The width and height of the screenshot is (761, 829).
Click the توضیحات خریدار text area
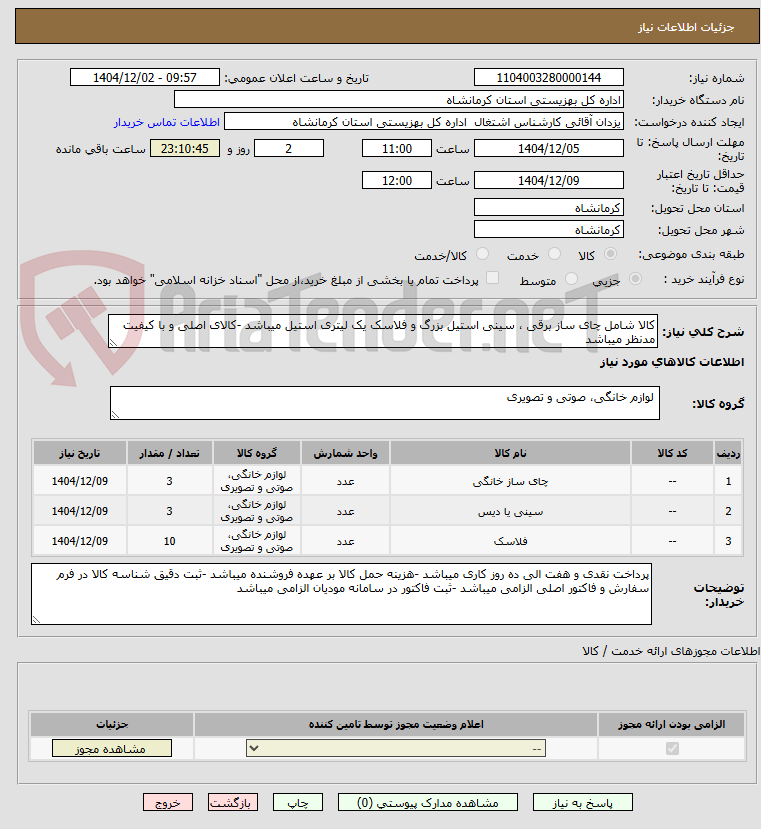[x=341, y=594]
